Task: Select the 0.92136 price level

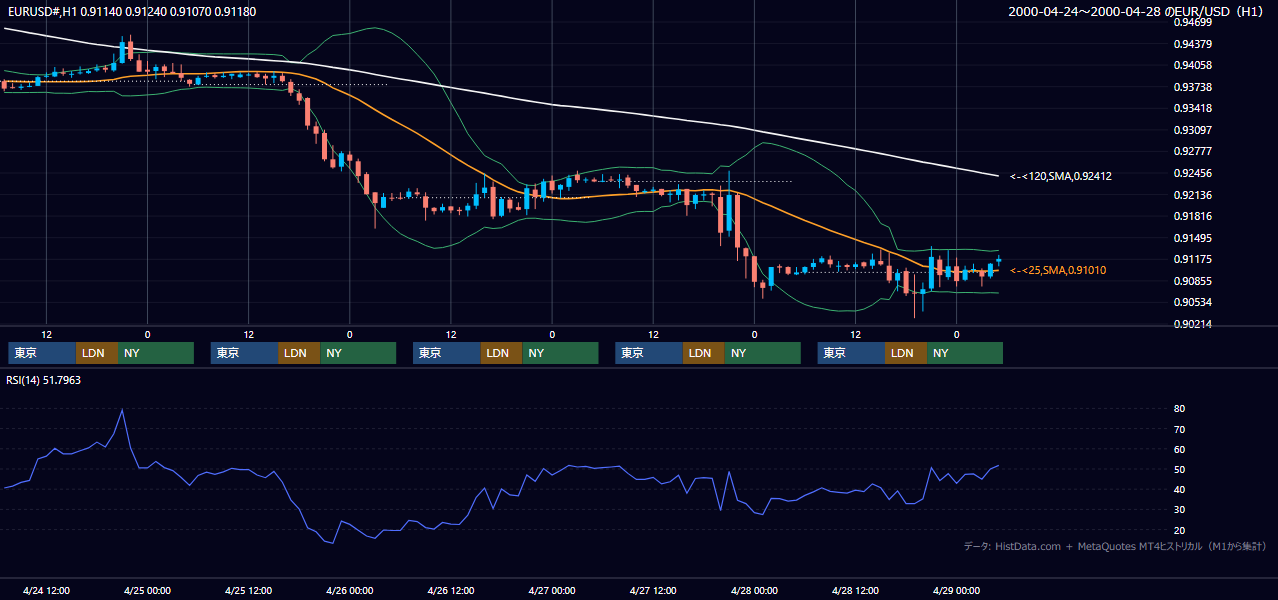Action: [1191, 195]
